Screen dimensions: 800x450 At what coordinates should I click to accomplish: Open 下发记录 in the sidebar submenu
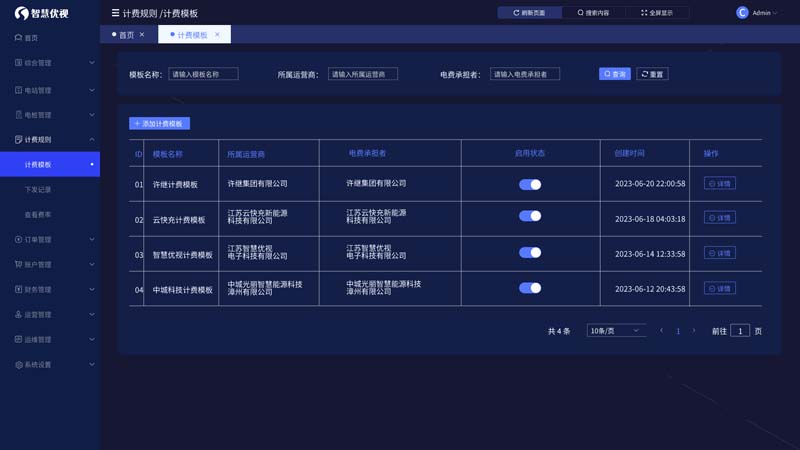(38, 190)
